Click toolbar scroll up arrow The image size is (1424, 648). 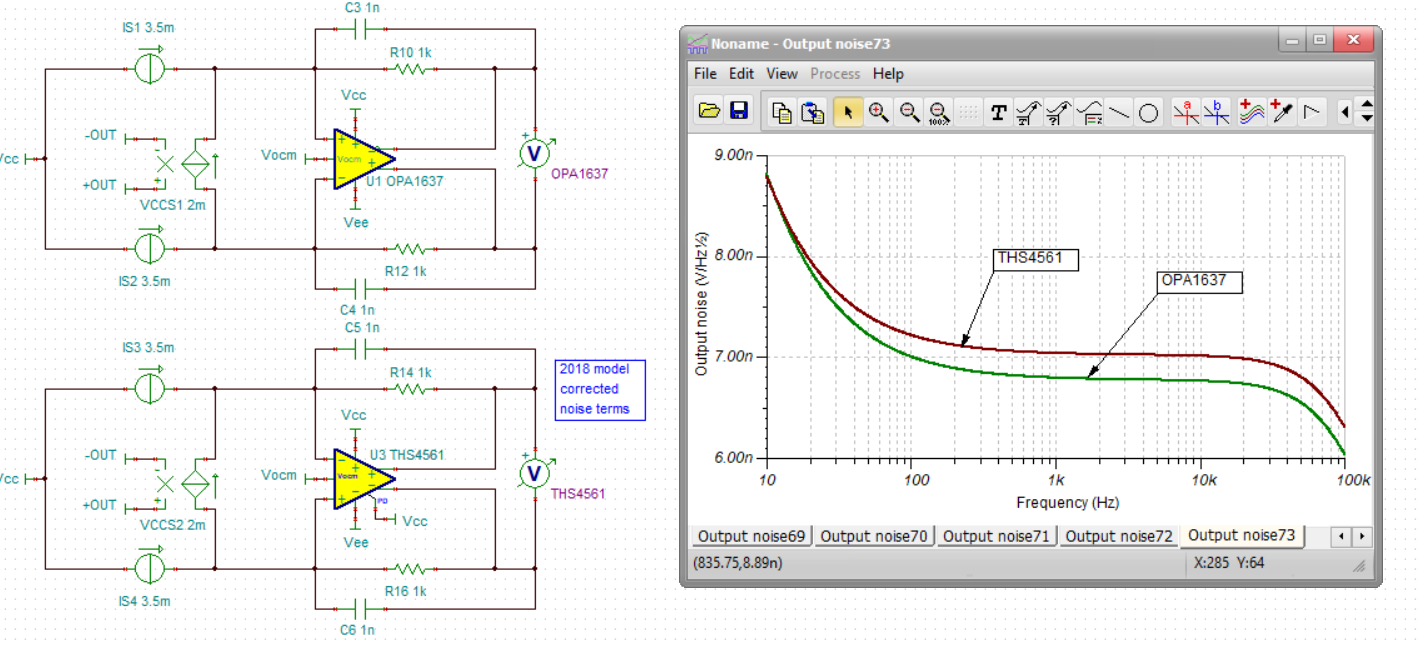(1366, 105)
